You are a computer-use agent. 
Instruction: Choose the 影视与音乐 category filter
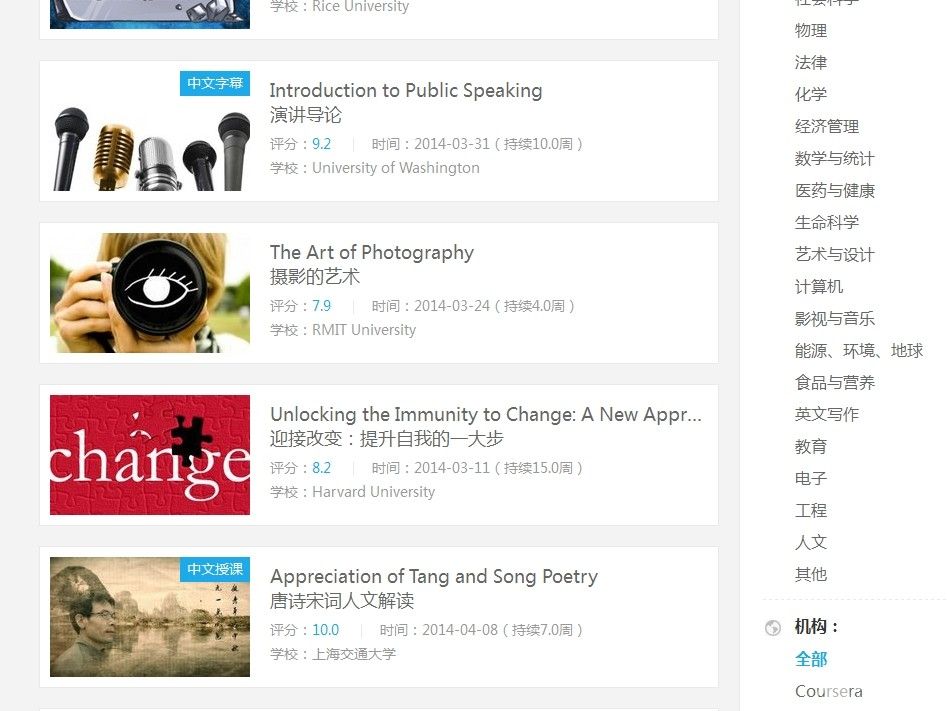tap(835, 319)
